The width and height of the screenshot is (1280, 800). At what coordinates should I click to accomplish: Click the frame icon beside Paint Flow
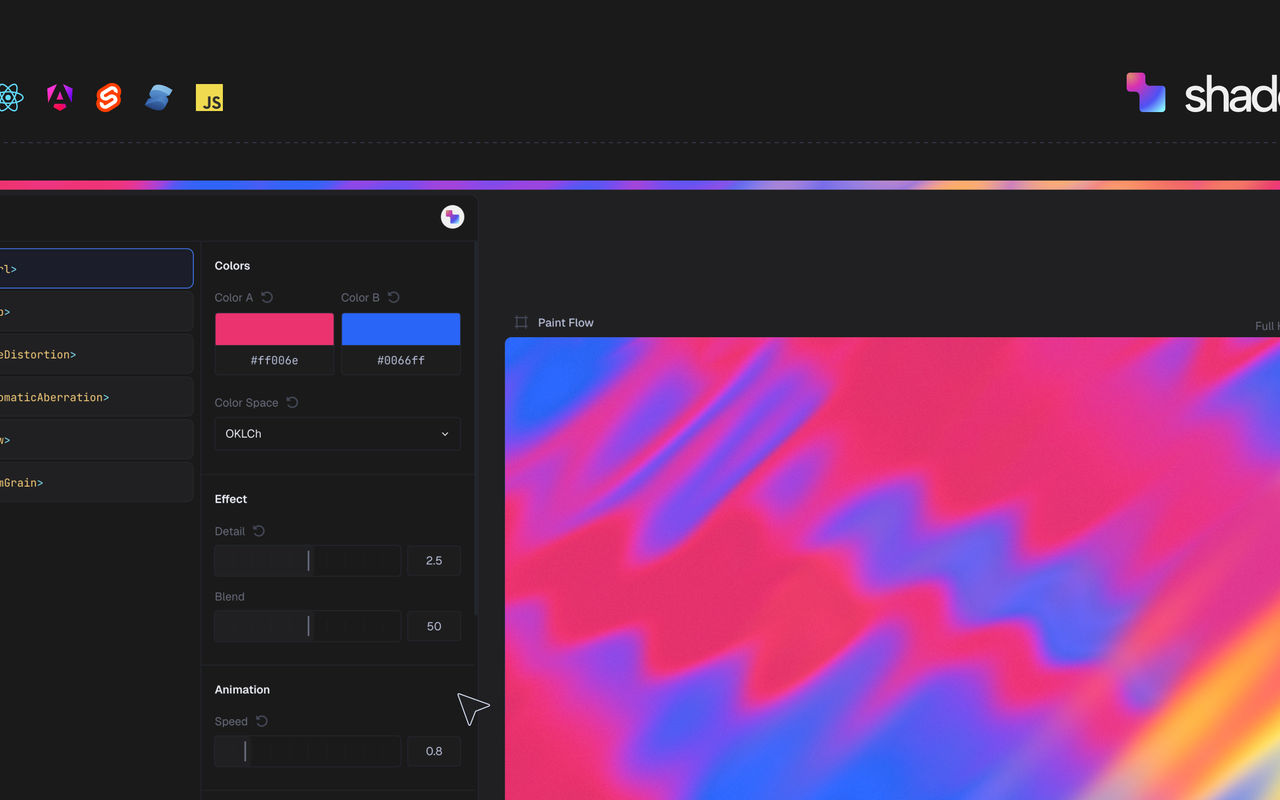(x=521, y=322)
